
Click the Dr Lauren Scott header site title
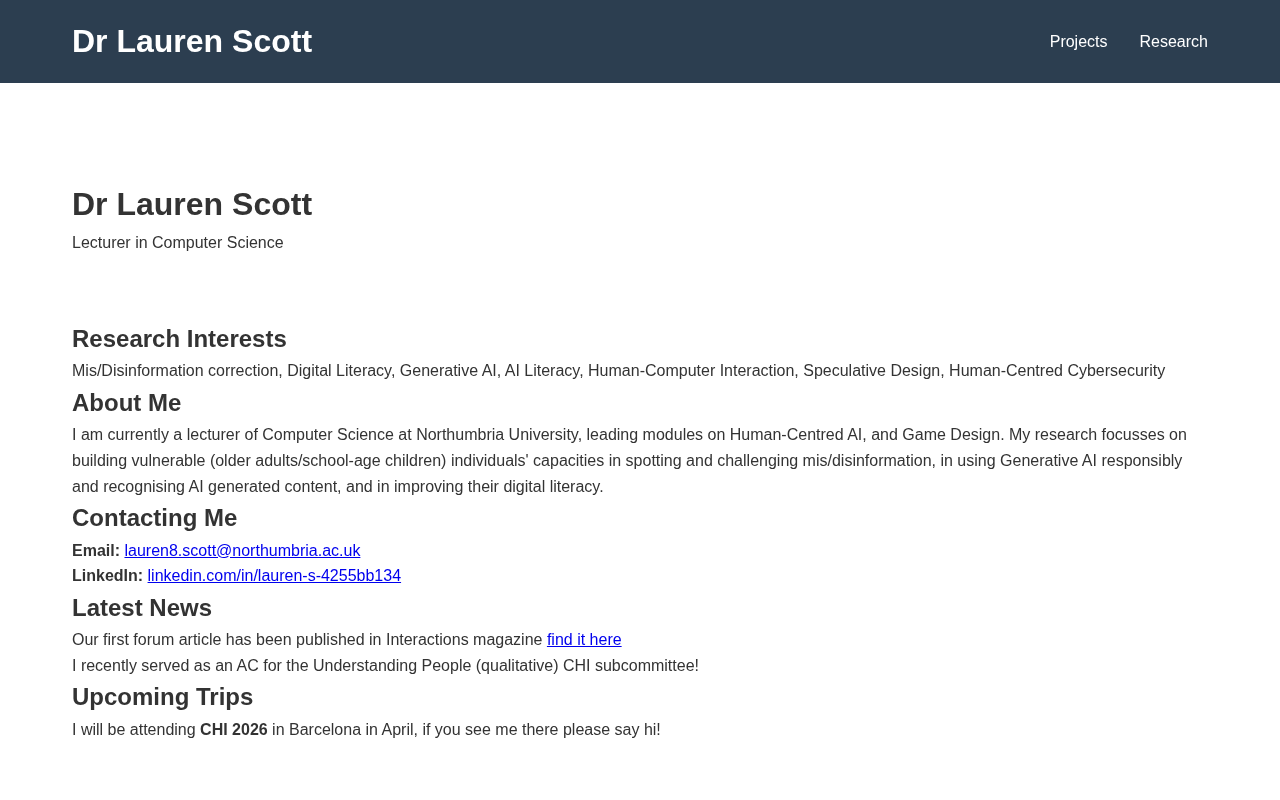[x=192, y=41]
